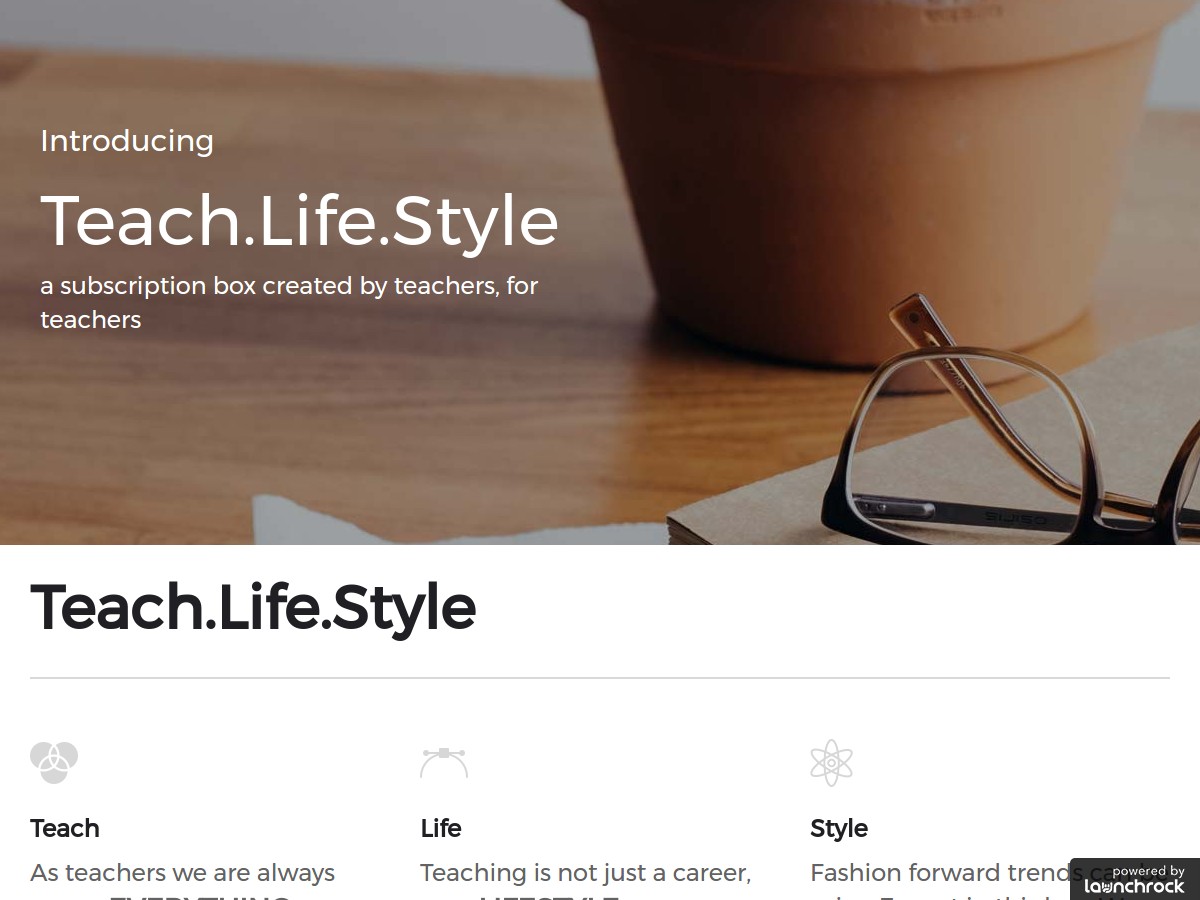Click the Introducing text in the hero
Image resolution: width=1200 pixels, height=900 pixels.
pos(127,141)
